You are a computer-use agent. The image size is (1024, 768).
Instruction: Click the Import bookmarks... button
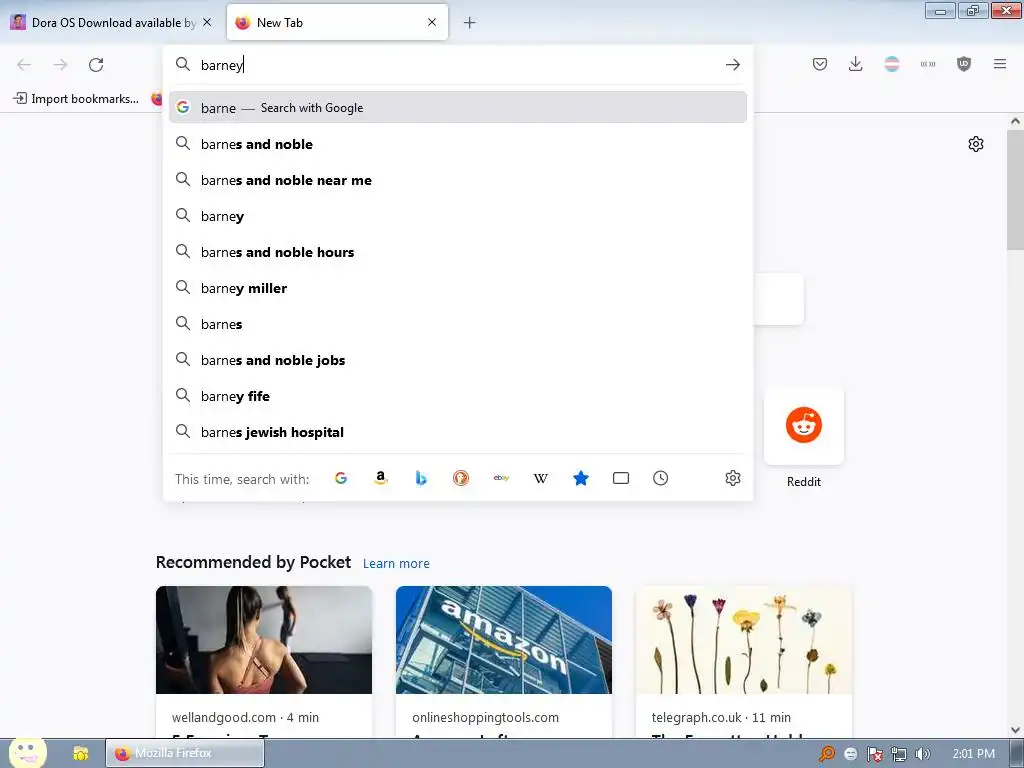[x=76, y=99]
